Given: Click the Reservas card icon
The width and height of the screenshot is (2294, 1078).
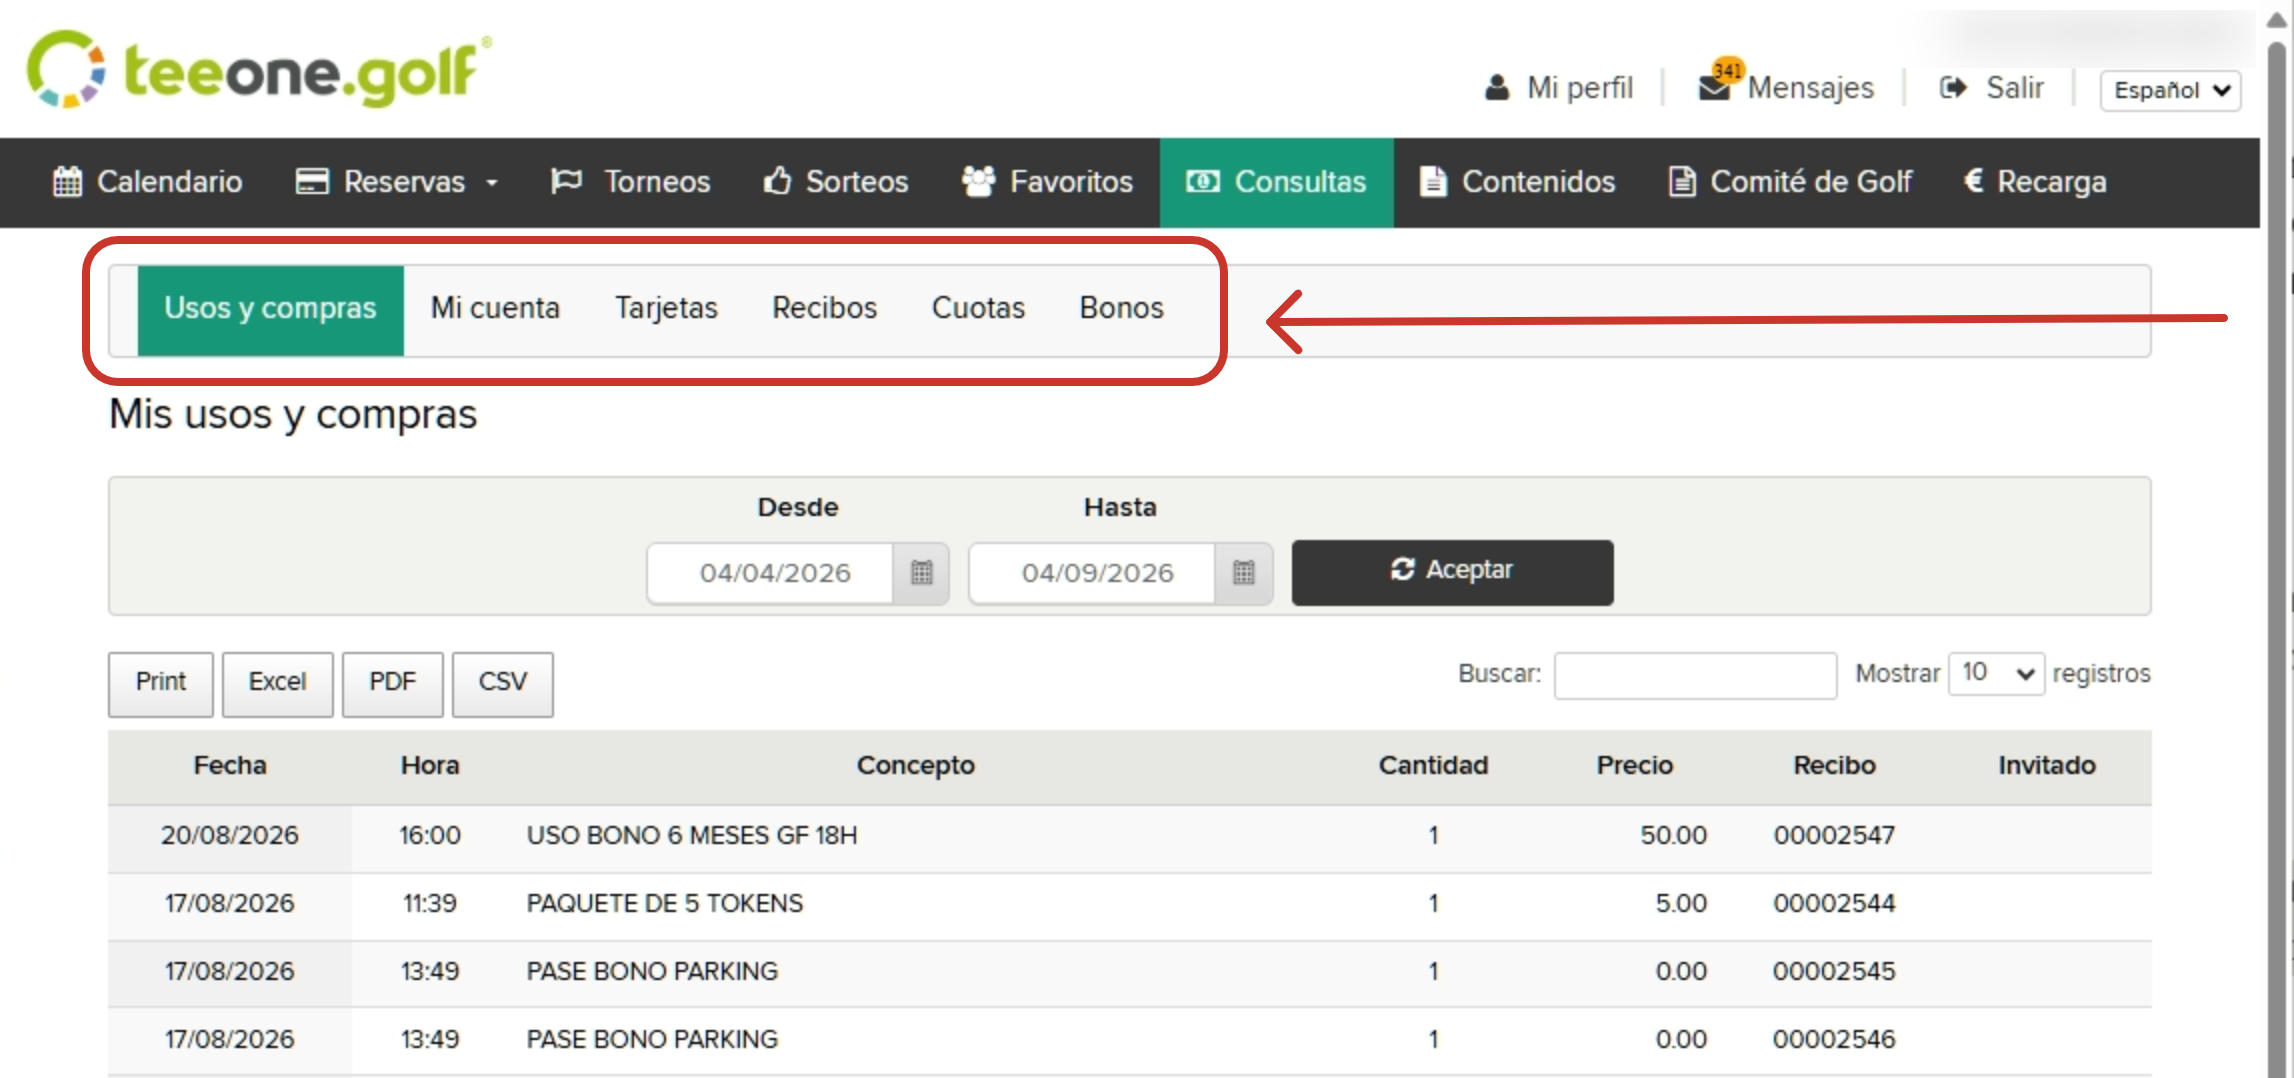Looking at the screenshot, I should click(312, 181).
